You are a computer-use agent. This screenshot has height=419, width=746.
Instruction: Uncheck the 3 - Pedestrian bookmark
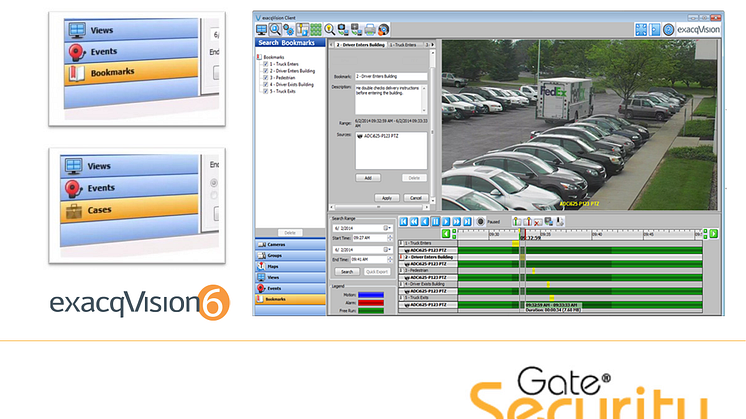point(265,78)
